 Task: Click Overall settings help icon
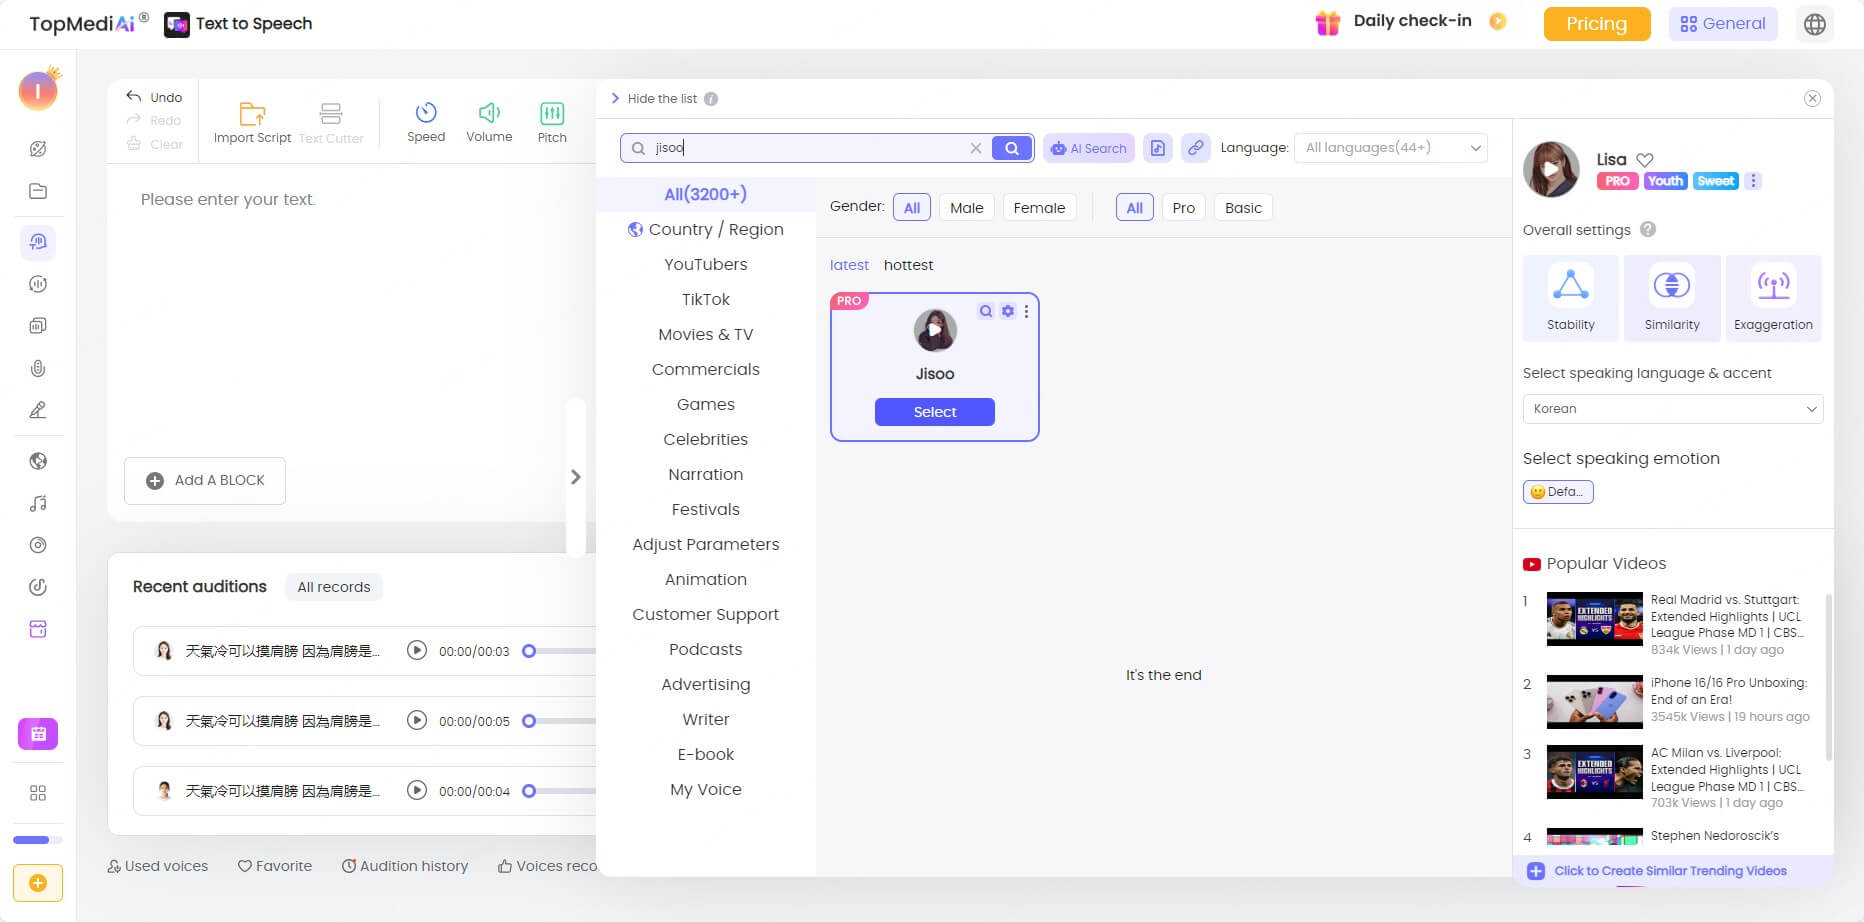pyautogui.click(x=1648, y=229)
